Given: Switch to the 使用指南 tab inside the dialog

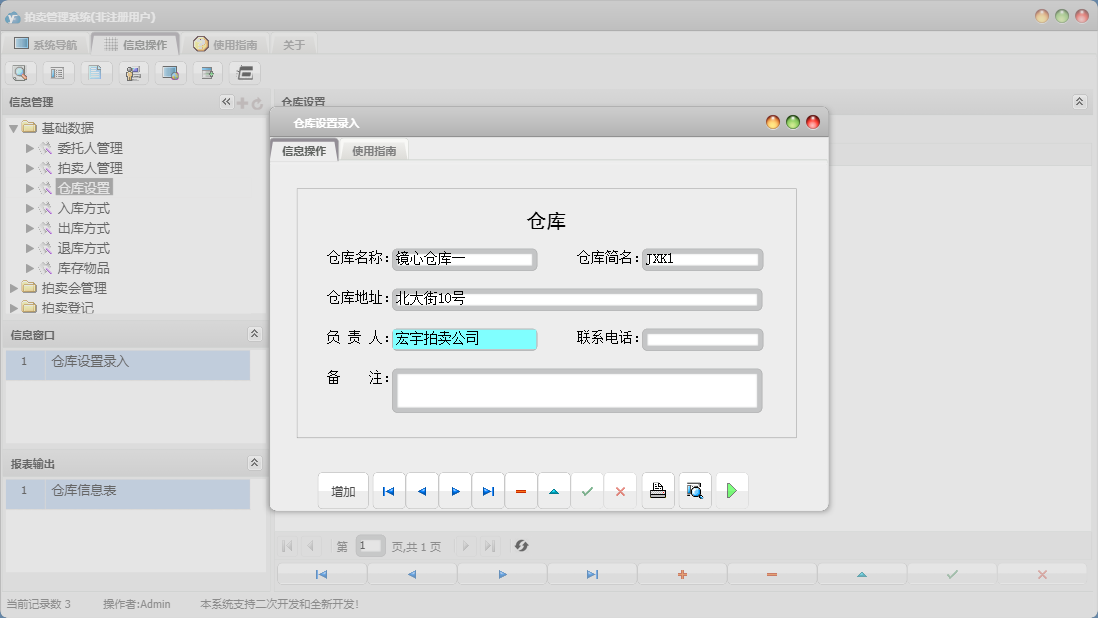Looking at the screenshot, I should pyautogui.click(x=375, y=149).
